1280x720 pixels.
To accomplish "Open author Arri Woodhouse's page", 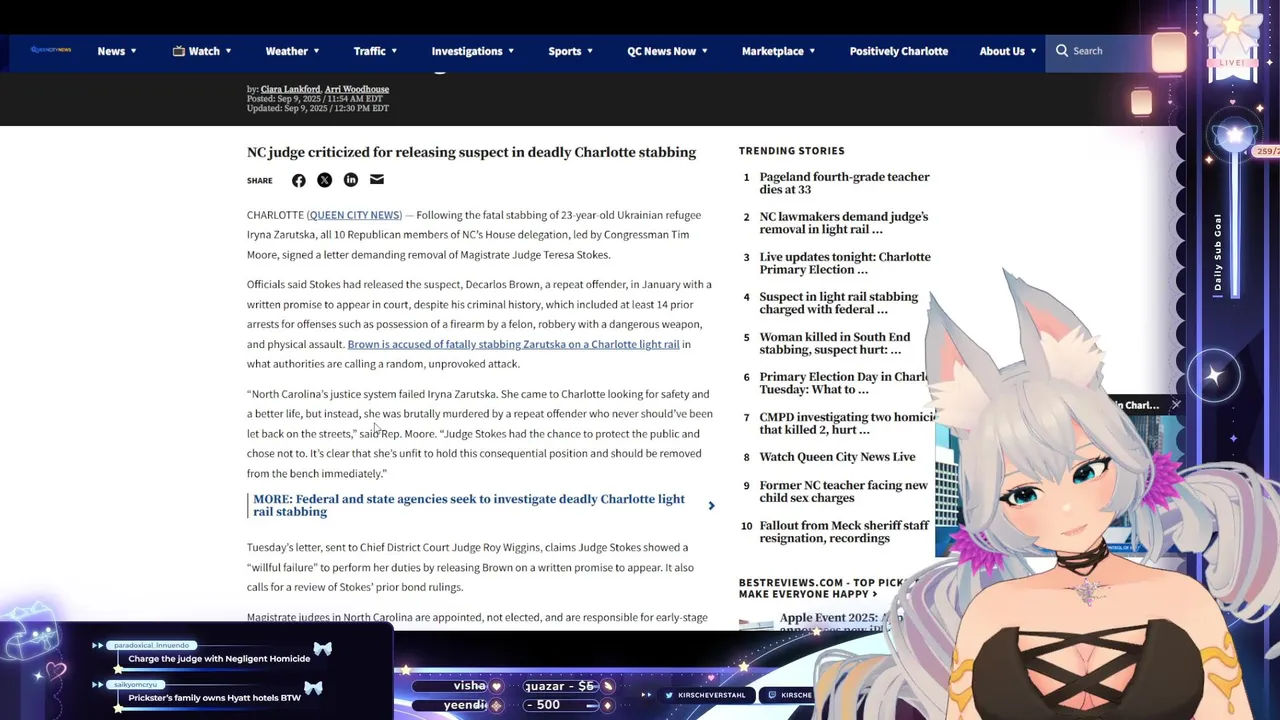I will coord(357,89).
